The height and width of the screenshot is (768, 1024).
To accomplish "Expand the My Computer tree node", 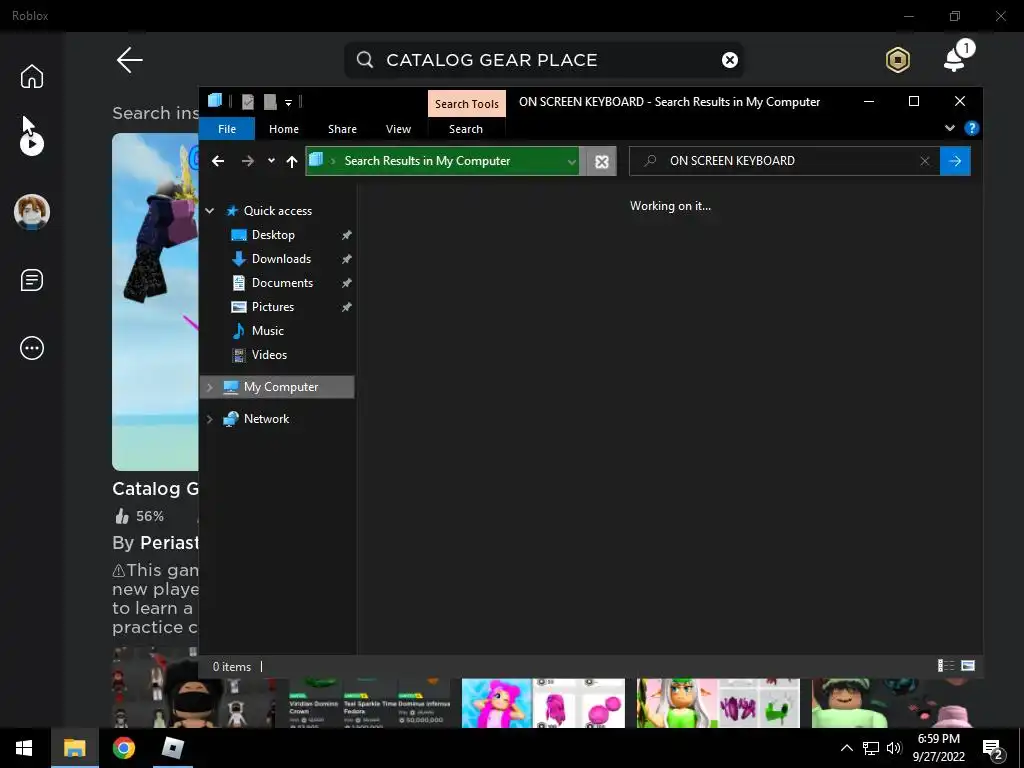I will coord(210,387).
